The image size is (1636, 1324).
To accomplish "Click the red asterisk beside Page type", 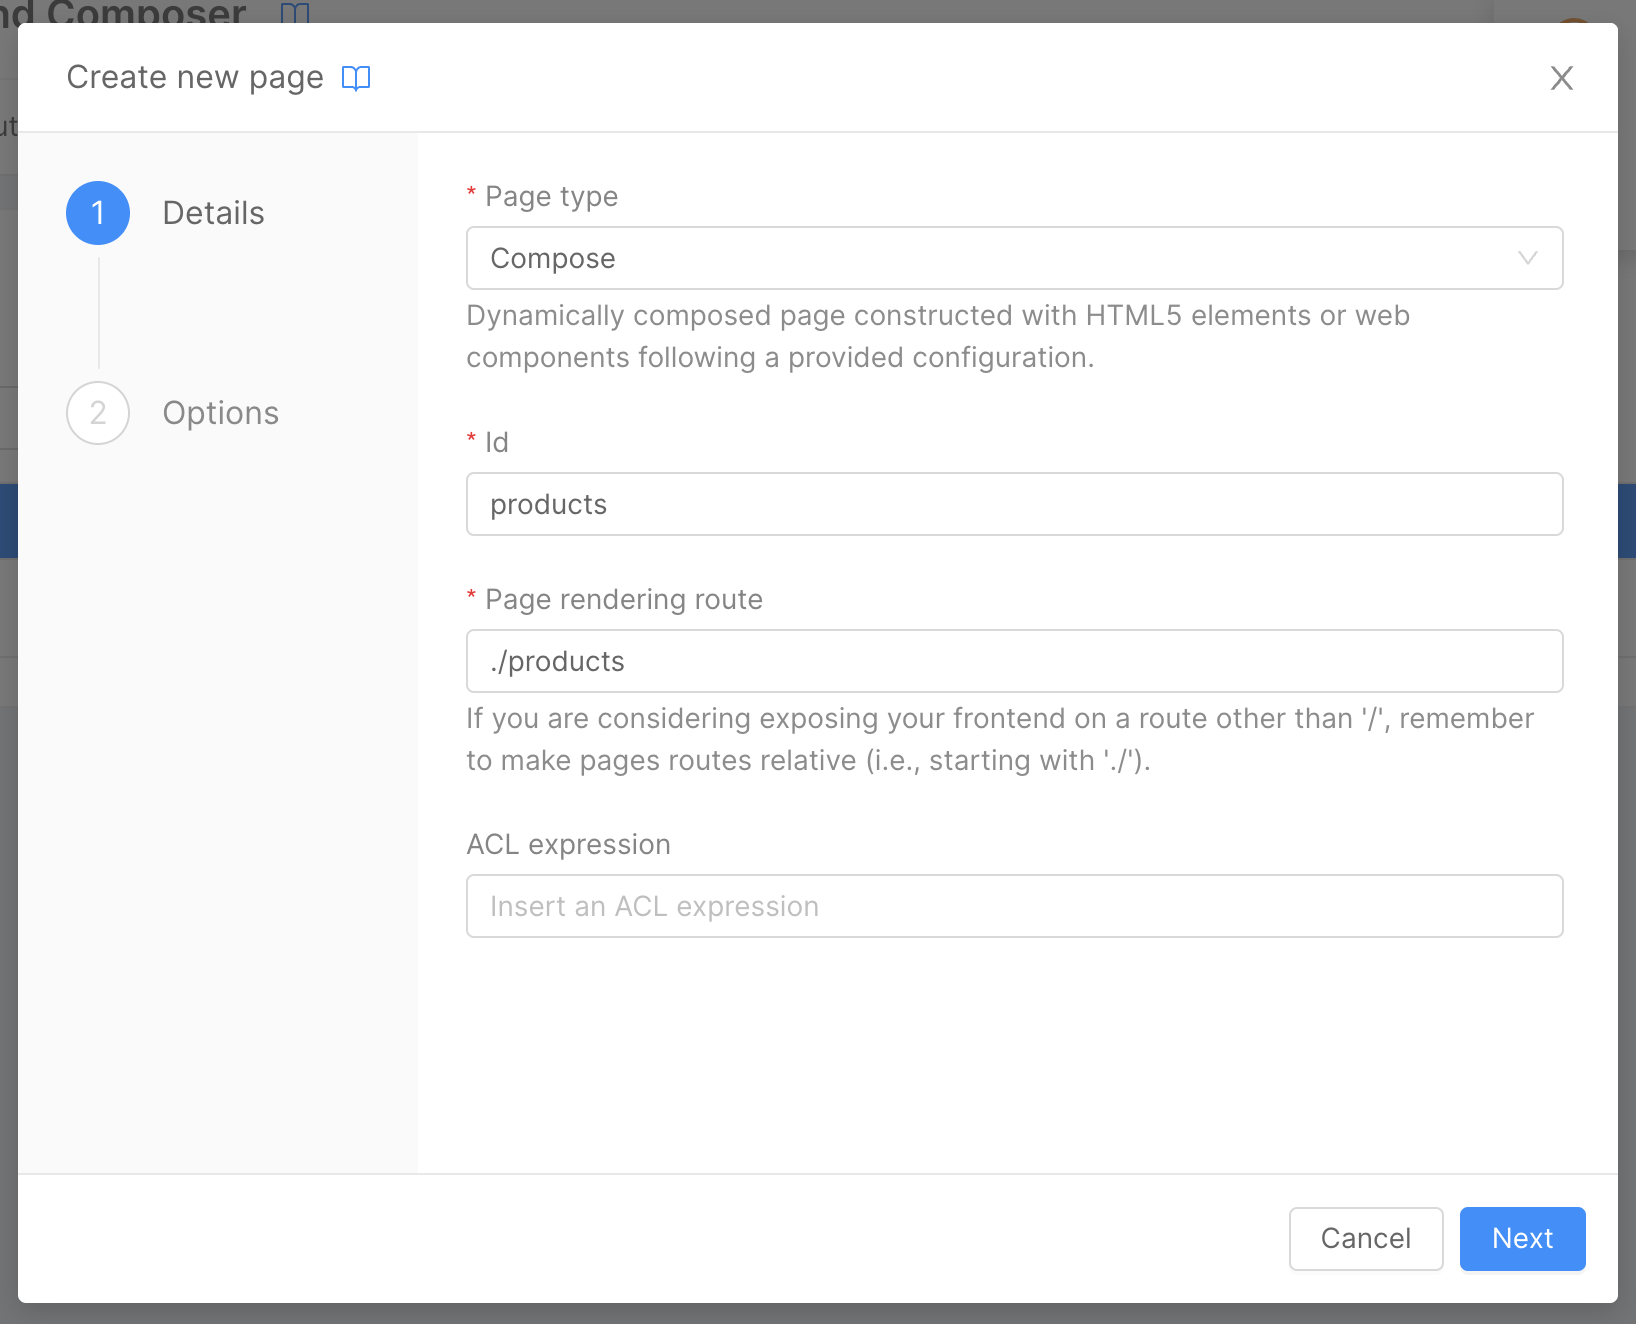I will click(x=471, y=196).
